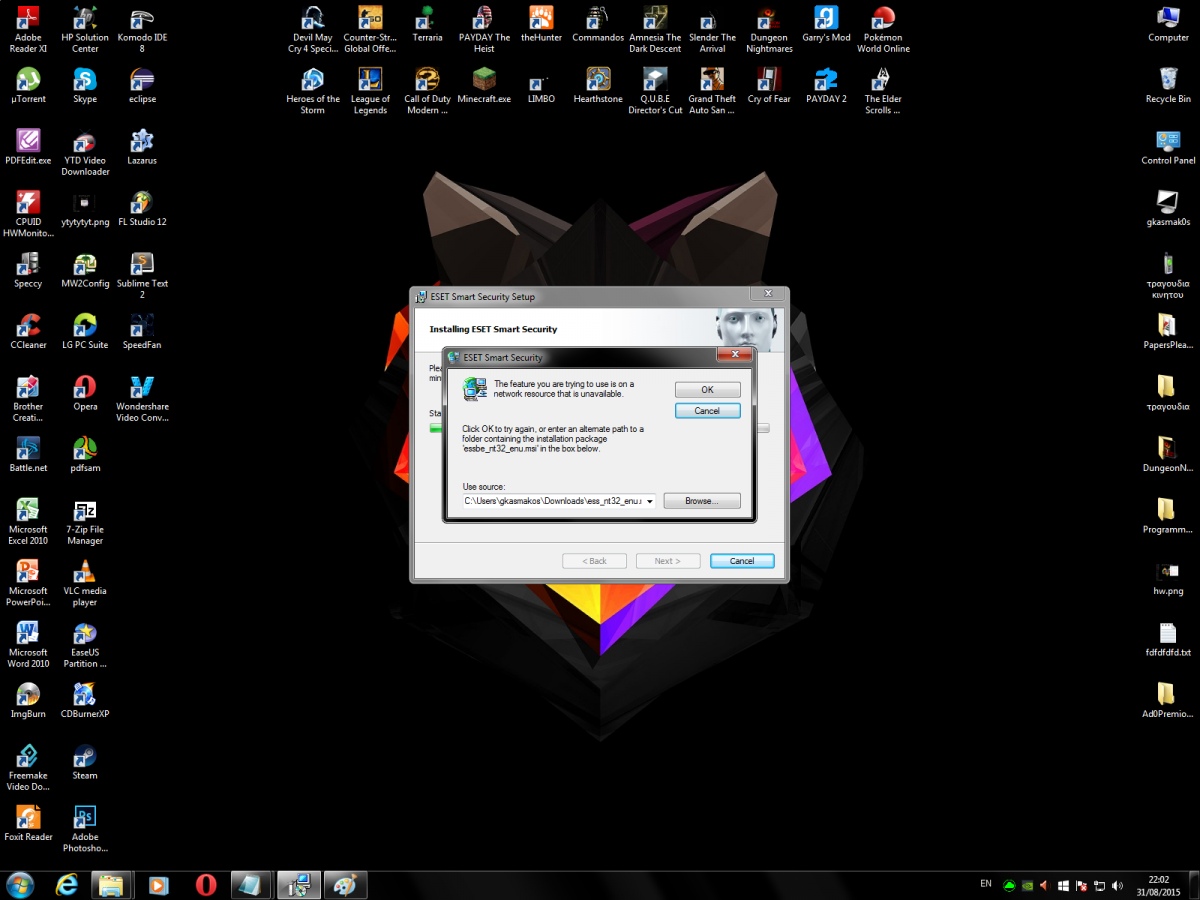This screenshot has width=1200, height=900.
Task: Click the Browse... button for source path
Action: pos(701,501)
